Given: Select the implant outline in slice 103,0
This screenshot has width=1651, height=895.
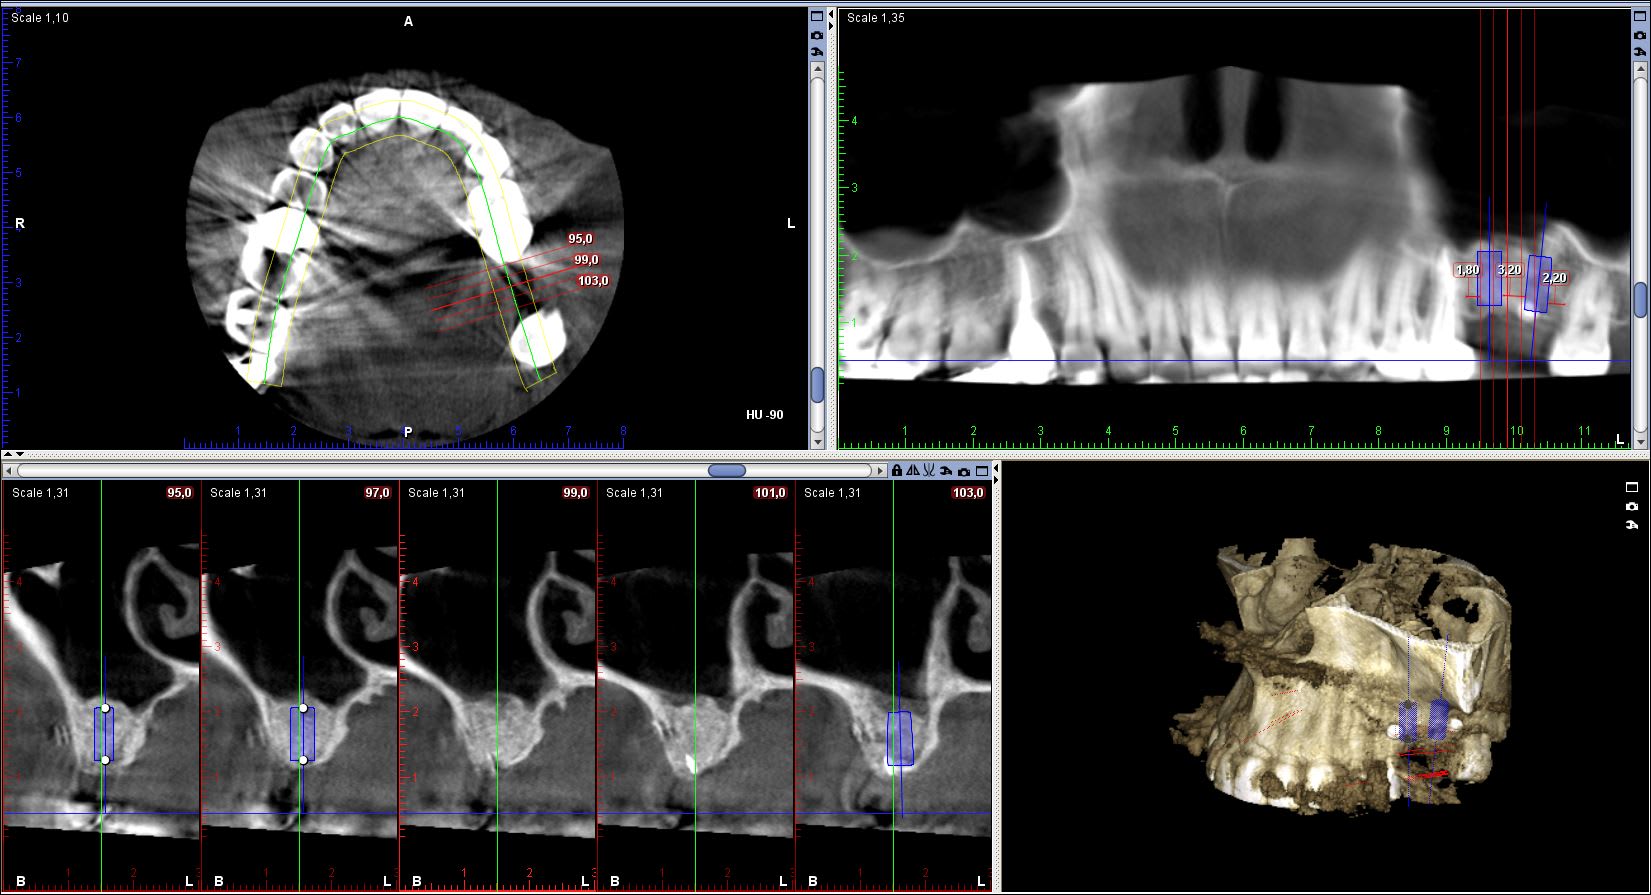Looking at the screenshot, I should (900, 739).
